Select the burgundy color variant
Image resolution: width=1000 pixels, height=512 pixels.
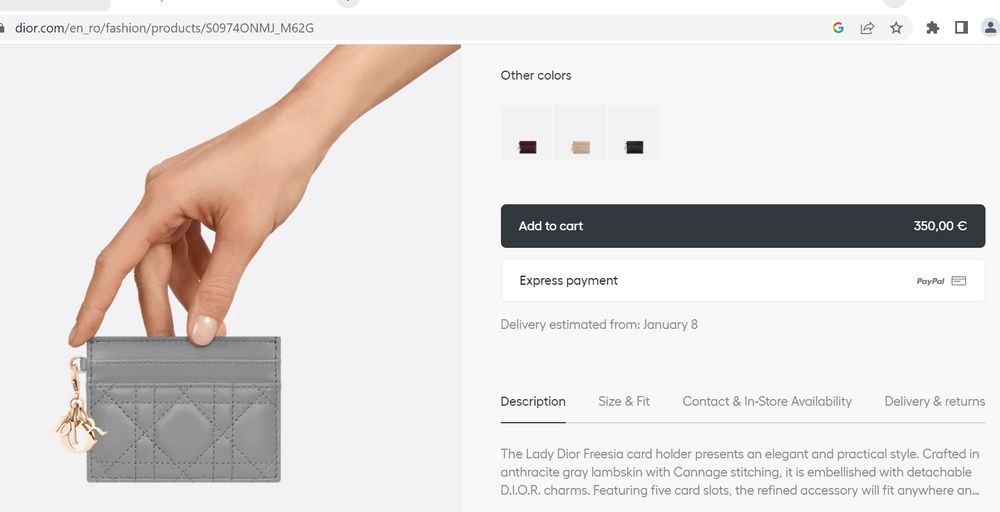(527, 133)
